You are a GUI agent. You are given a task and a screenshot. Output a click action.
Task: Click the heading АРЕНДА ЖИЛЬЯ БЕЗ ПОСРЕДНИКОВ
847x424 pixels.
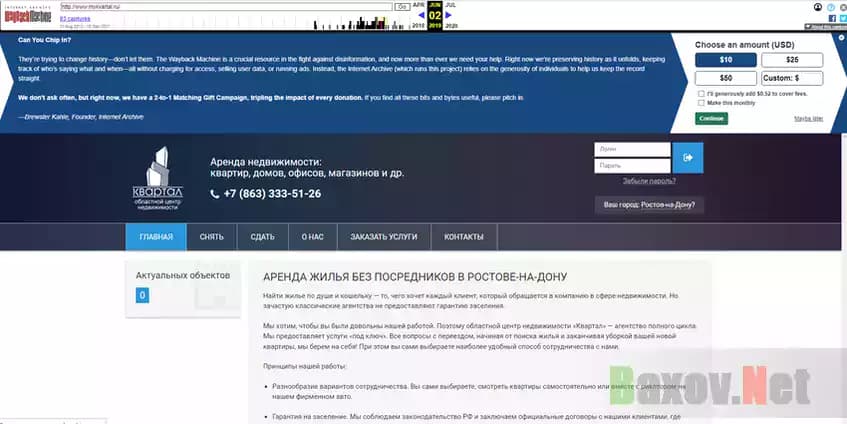pyautogui.click(x=415, y=277)
